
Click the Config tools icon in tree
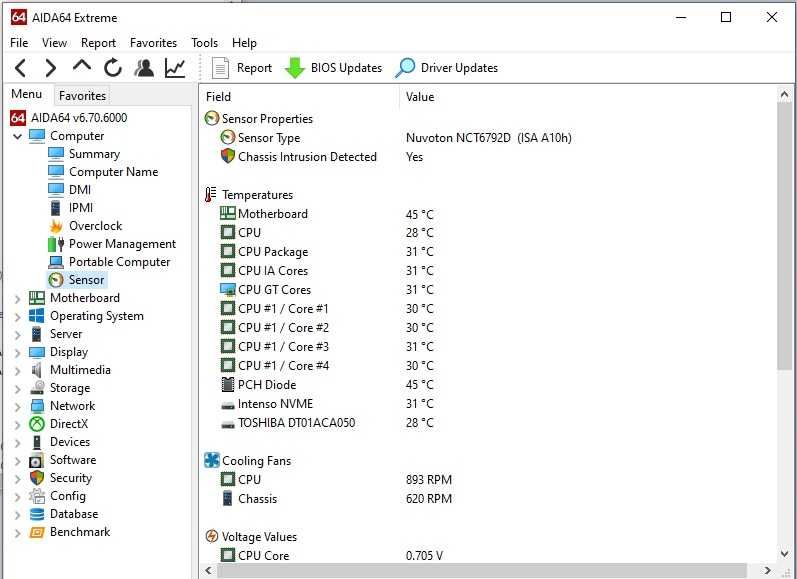(x=37, y=496)
